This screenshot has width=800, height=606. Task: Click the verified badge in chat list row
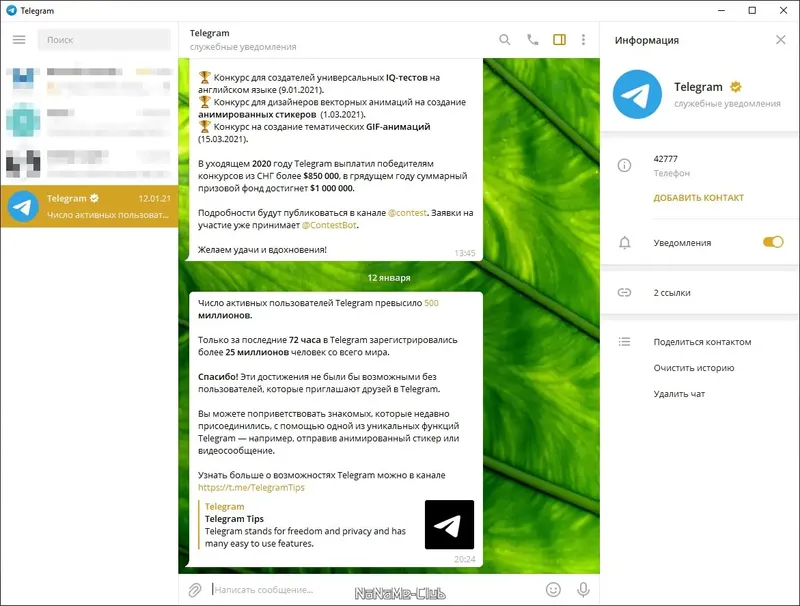(x=94, y=198)
